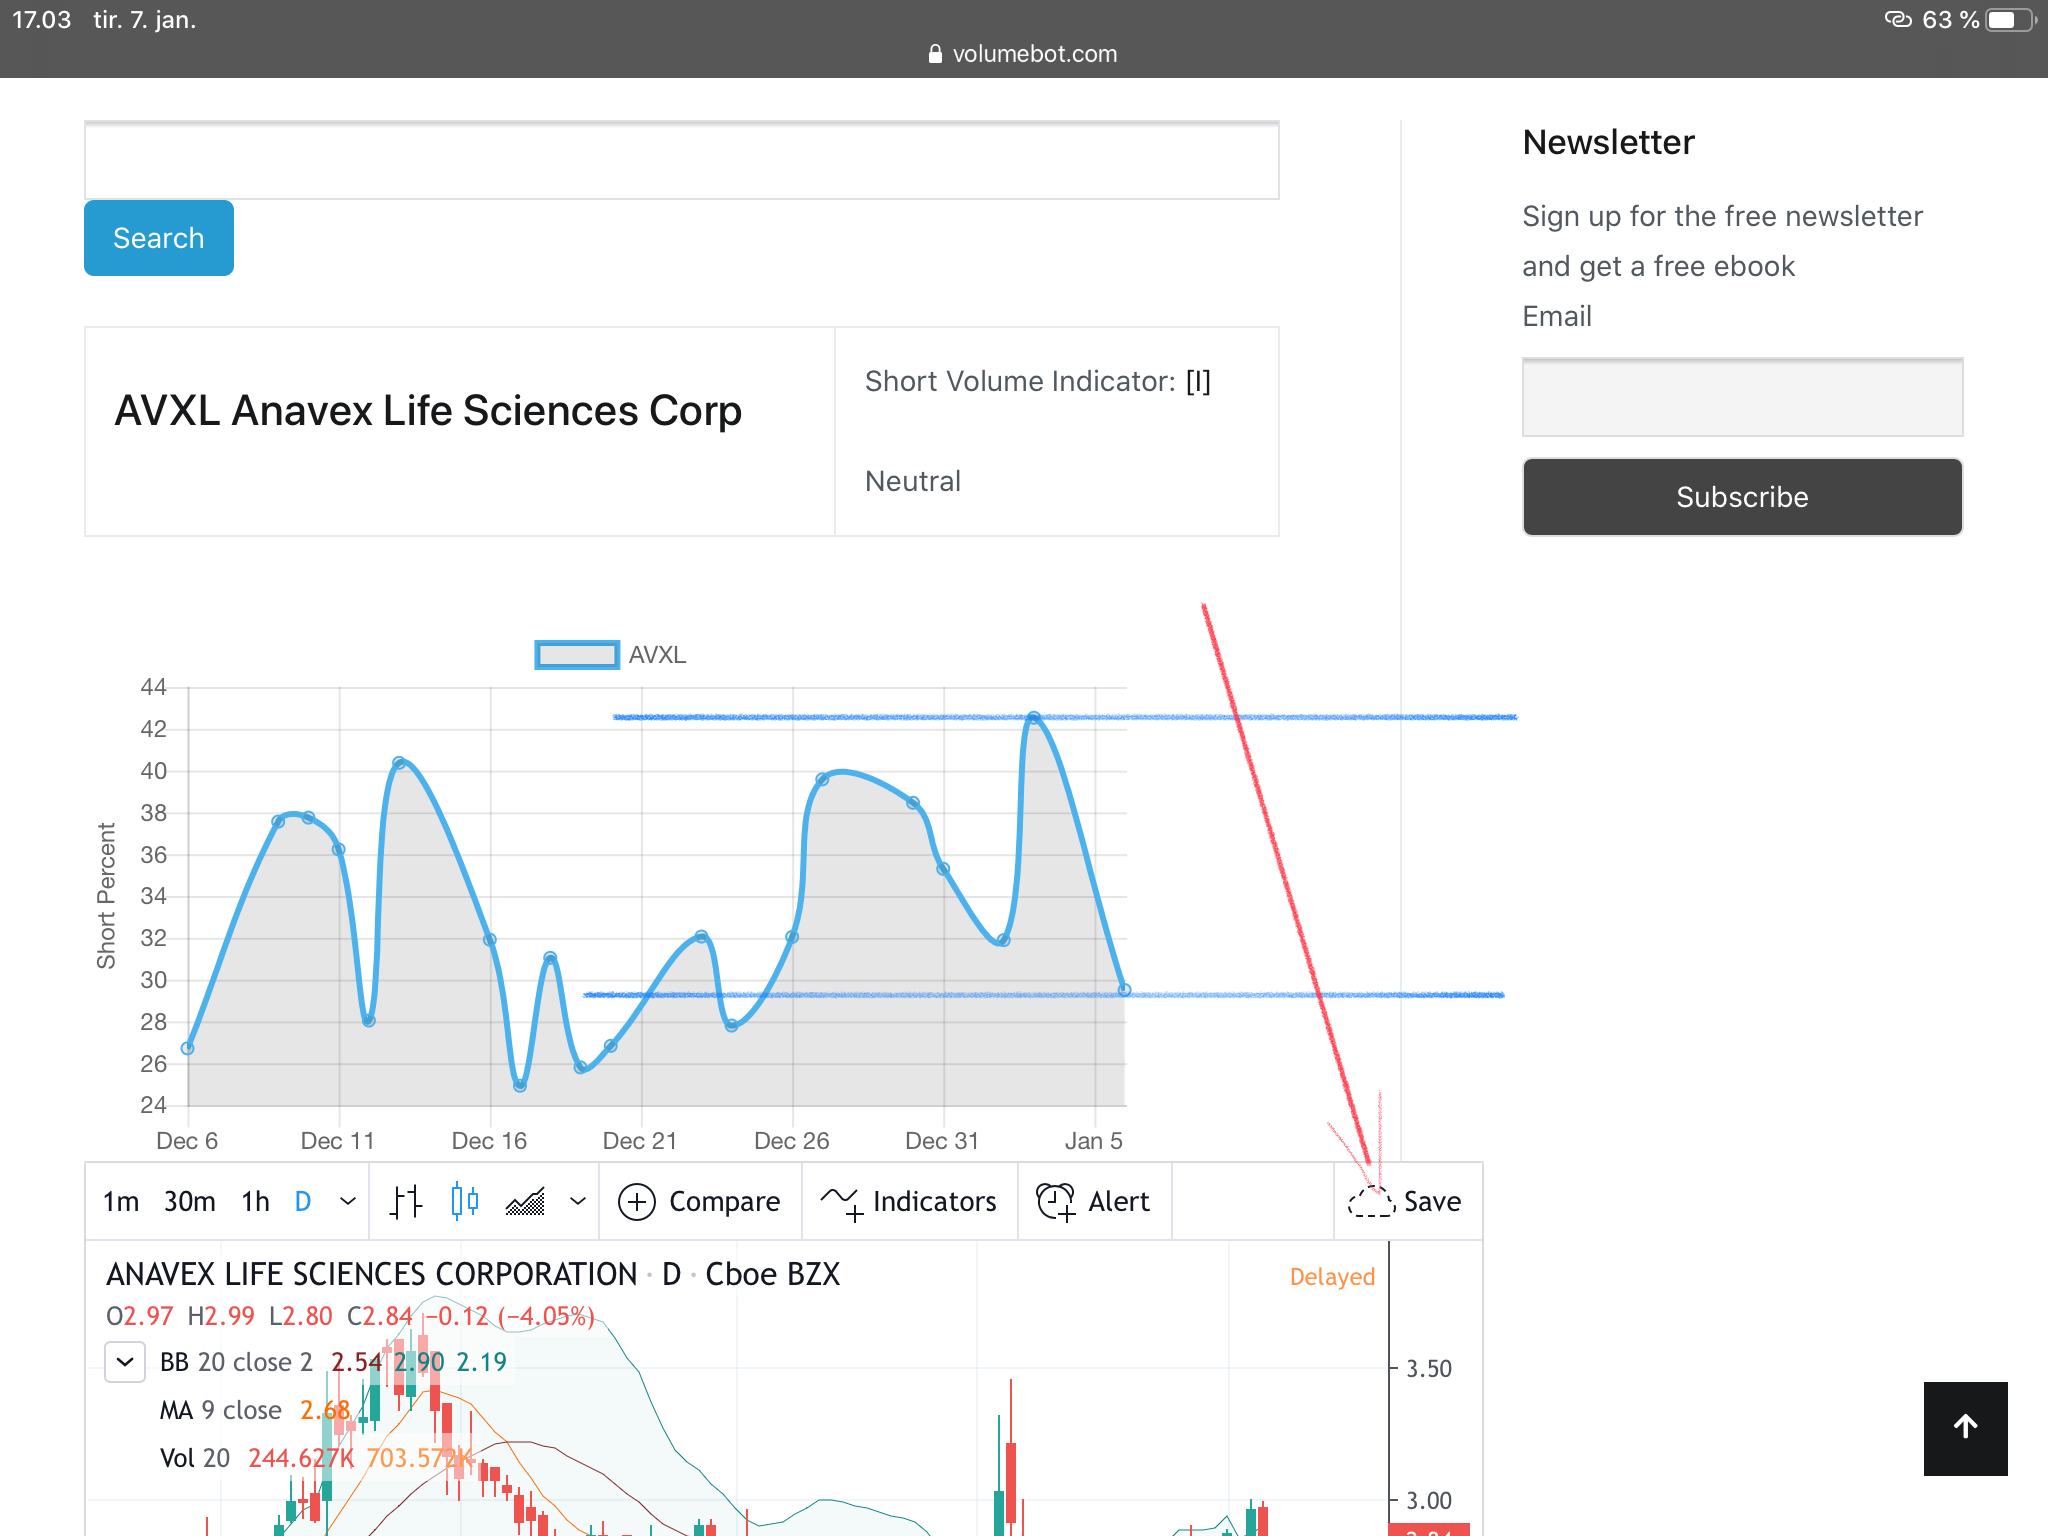Select the 30m timeframe
Viewport: 2048px width, 1536px height.
(189, 1201)
